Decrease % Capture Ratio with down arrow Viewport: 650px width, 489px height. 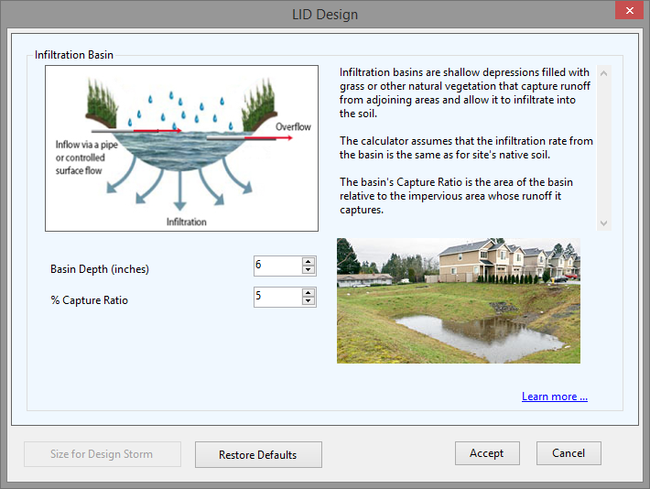(308, 302)
